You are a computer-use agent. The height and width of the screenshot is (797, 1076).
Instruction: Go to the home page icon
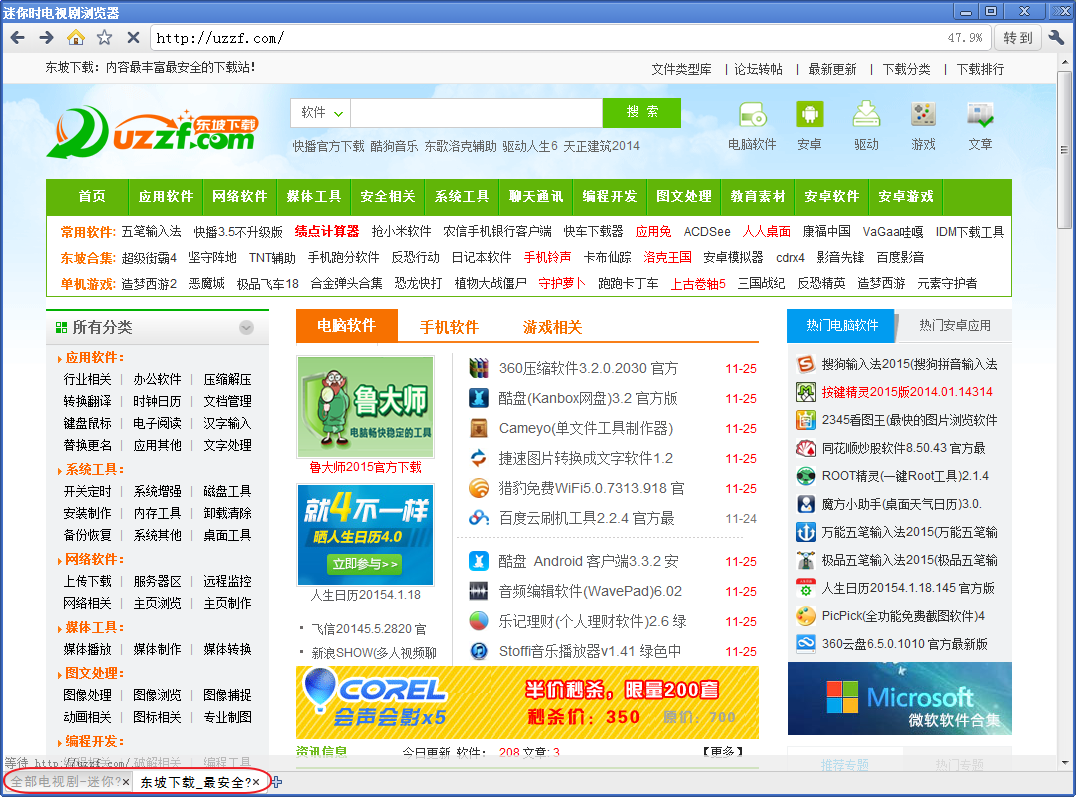75,38
